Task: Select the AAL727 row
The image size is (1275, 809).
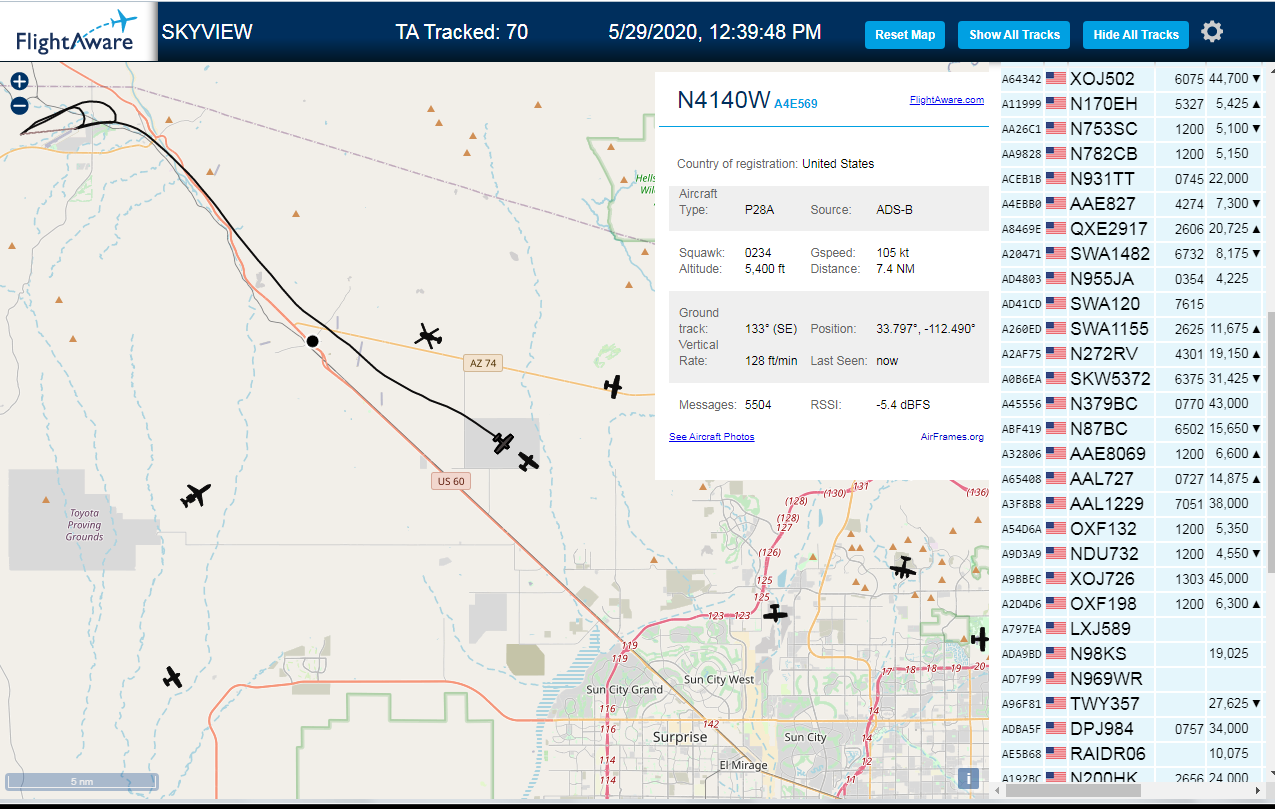Action: pyautogui.click(x=1131, y=479)
